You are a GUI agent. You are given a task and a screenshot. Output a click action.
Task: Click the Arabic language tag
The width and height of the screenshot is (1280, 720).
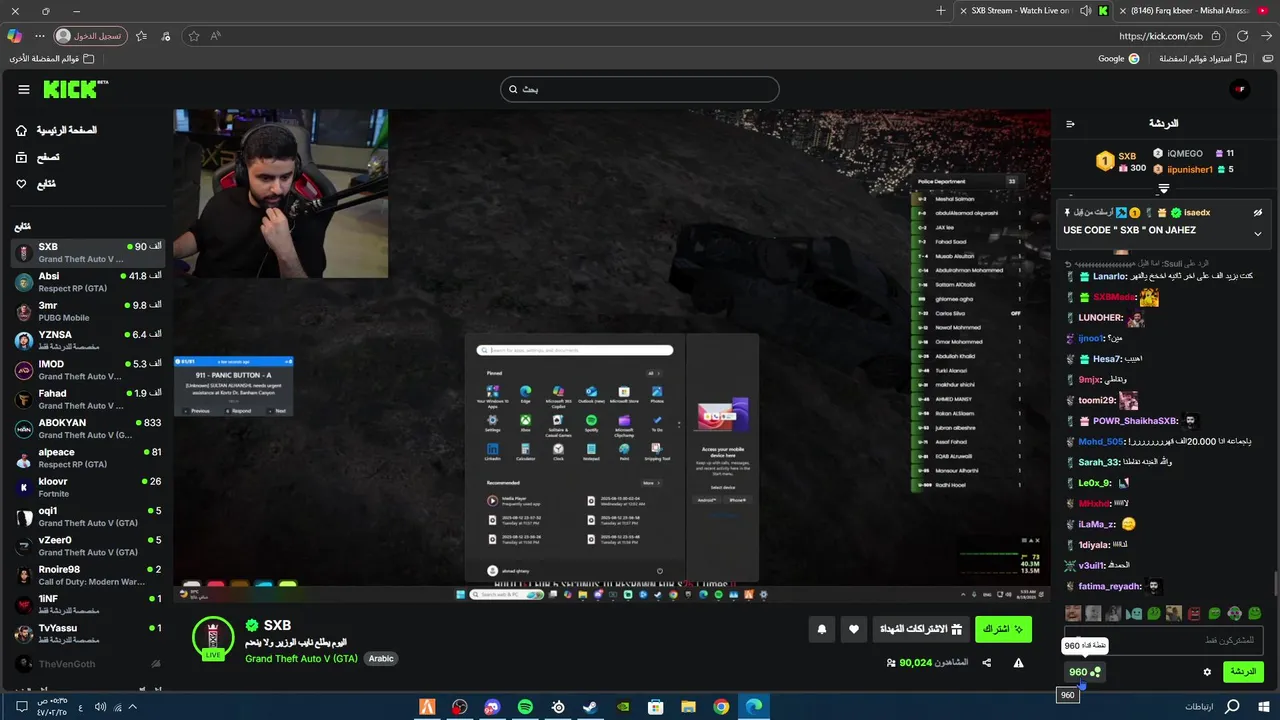(x=381, y=659)
